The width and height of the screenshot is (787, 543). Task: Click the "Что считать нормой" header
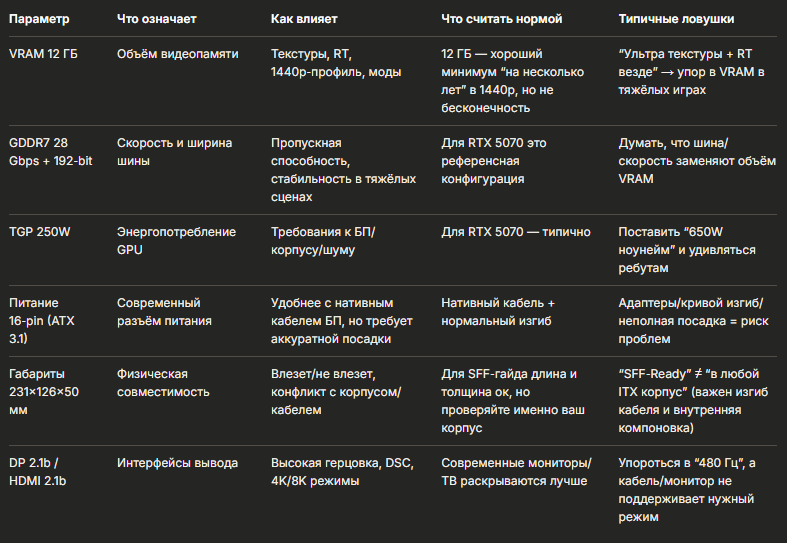(501, 19)
